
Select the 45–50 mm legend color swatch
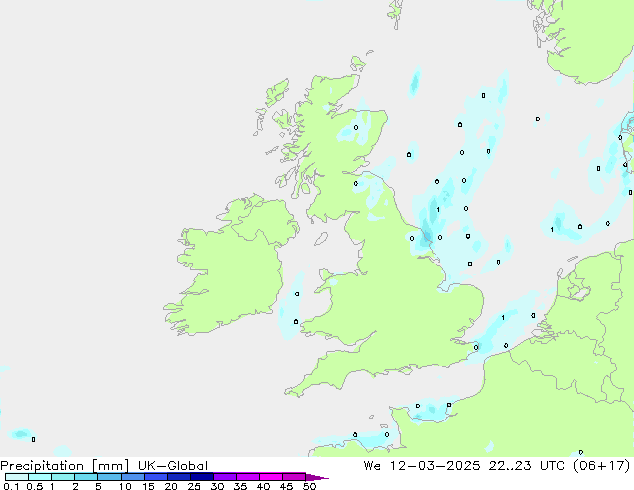(x=294, y=477)
